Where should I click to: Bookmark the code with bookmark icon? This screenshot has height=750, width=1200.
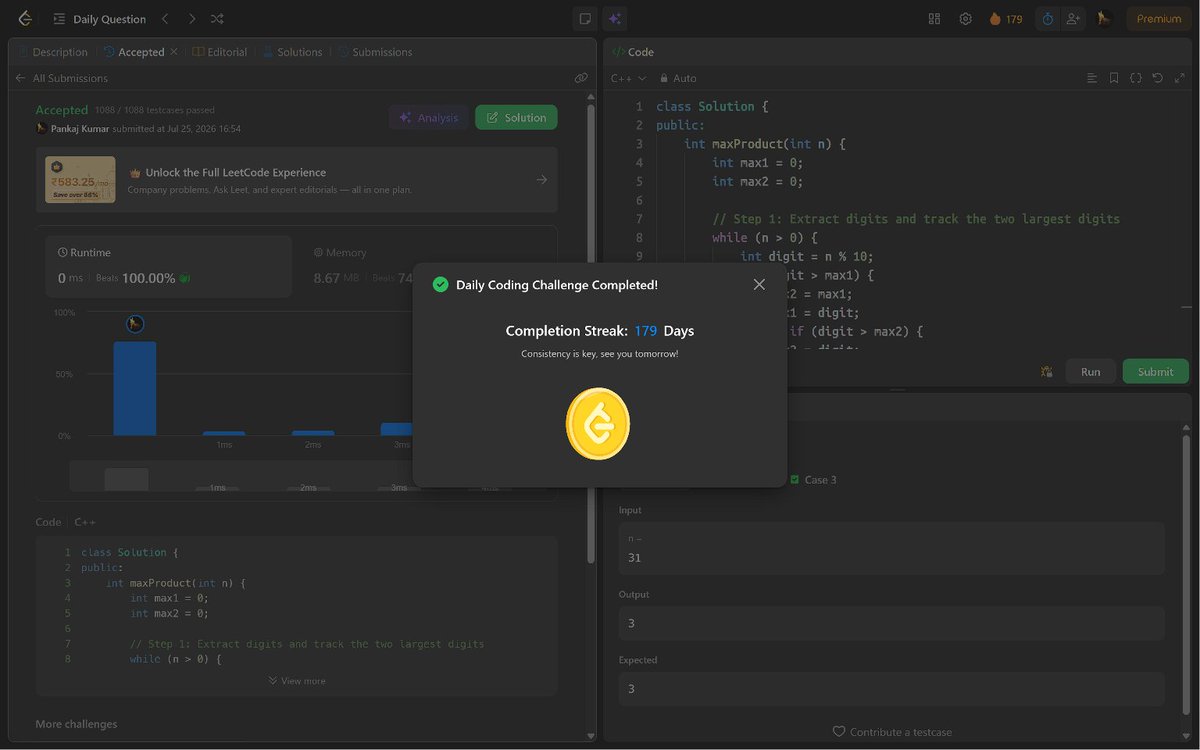point(1114,78)
